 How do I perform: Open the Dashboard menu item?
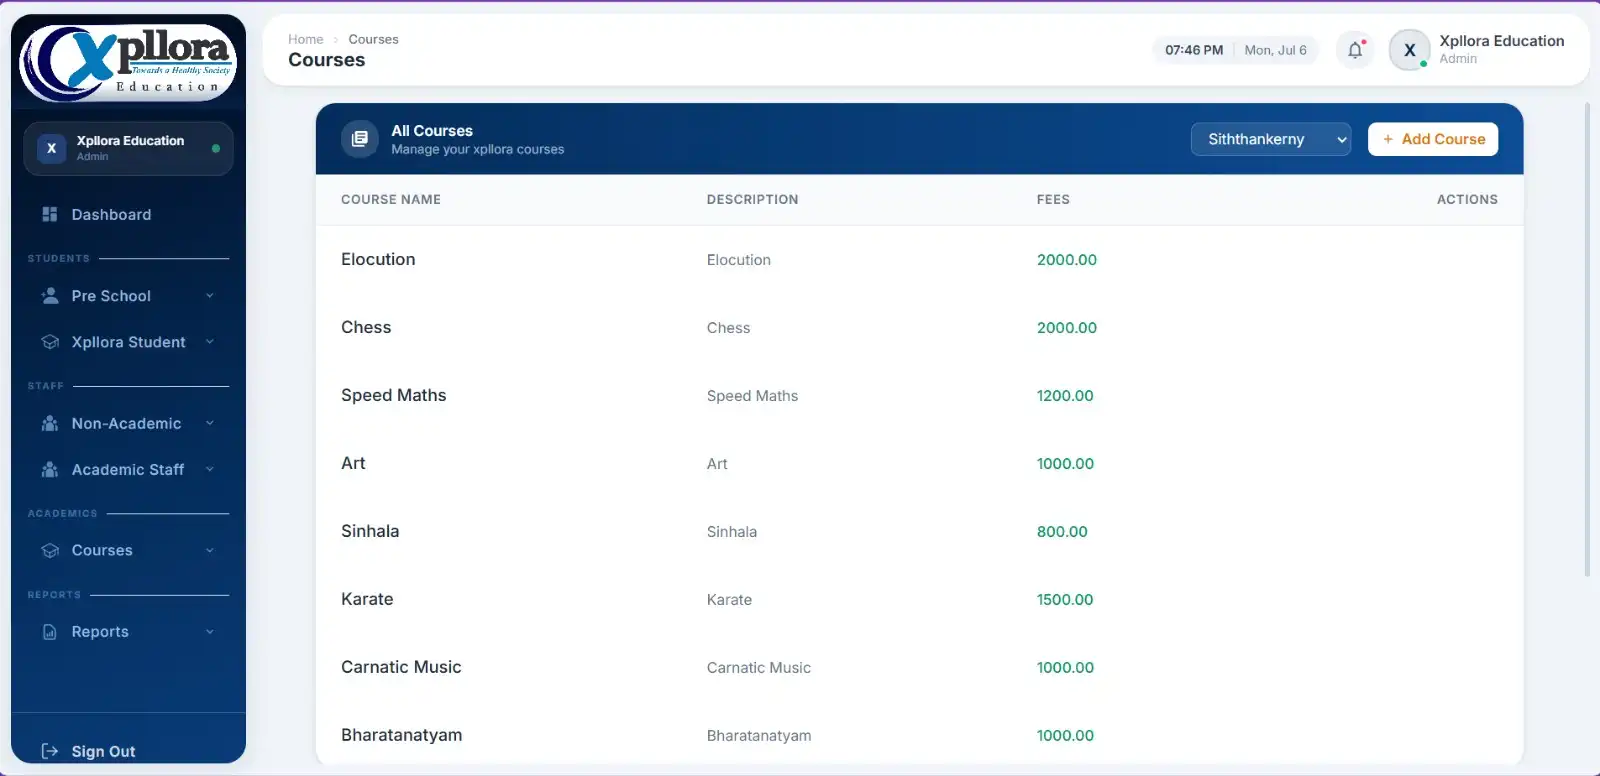tap(128, 214)
